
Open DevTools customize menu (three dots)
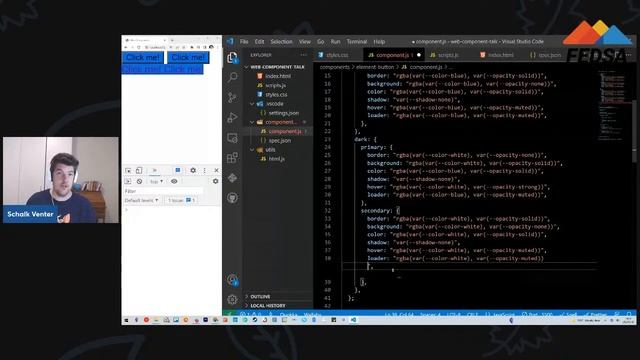pos(204,170)
